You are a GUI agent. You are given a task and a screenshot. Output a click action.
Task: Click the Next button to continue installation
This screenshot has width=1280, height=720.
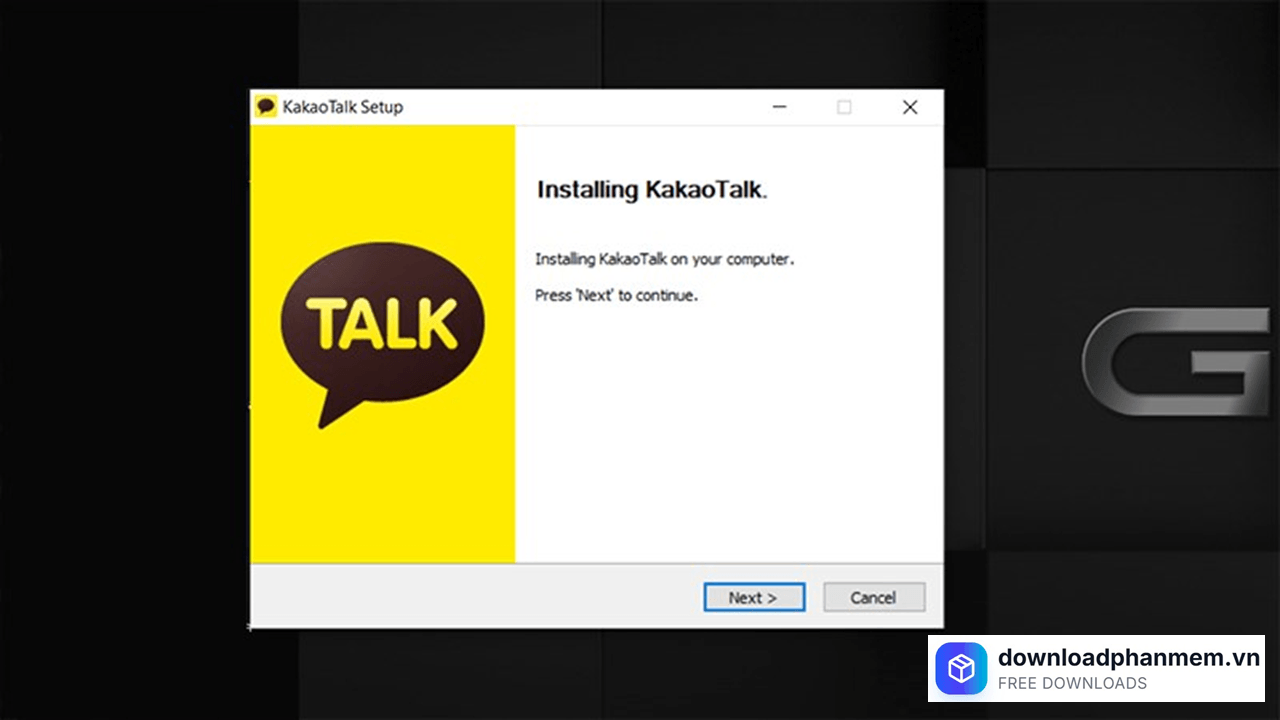pos(754,597)
